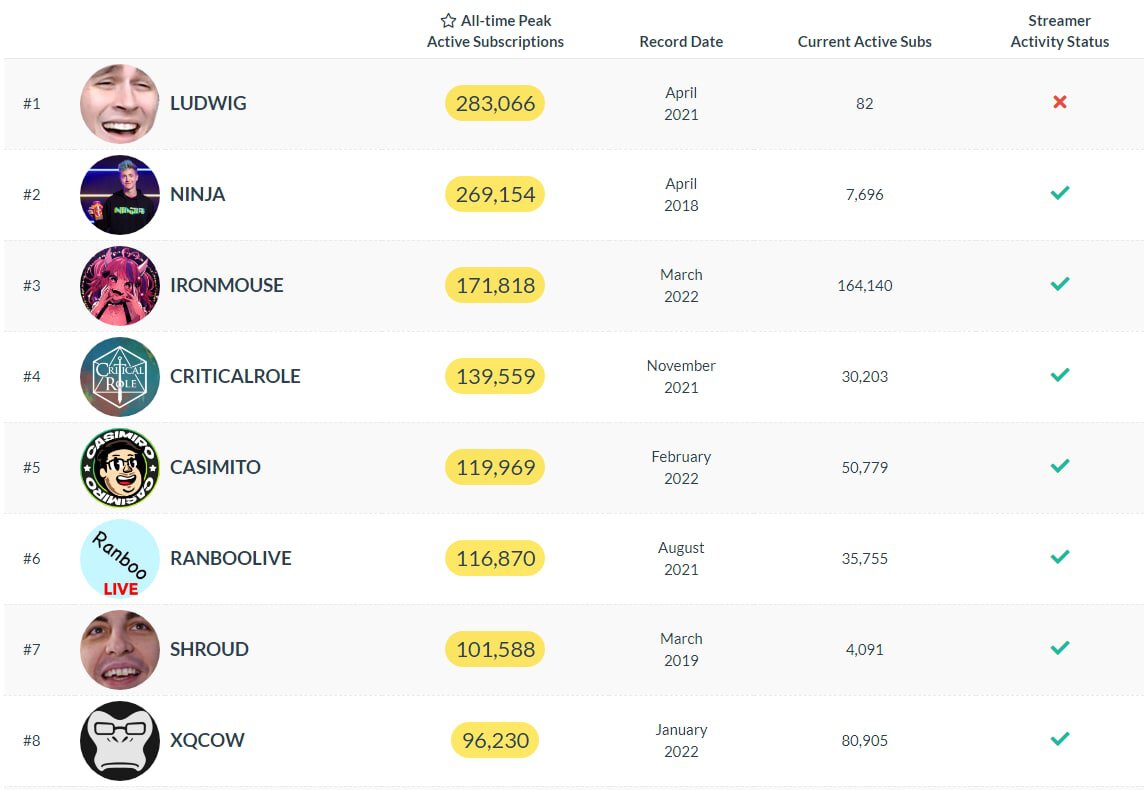The width and height of the screenshot is (1147, 790).
Task: Click Ninja's green activity checkmark
Action: coord(1060,193)
